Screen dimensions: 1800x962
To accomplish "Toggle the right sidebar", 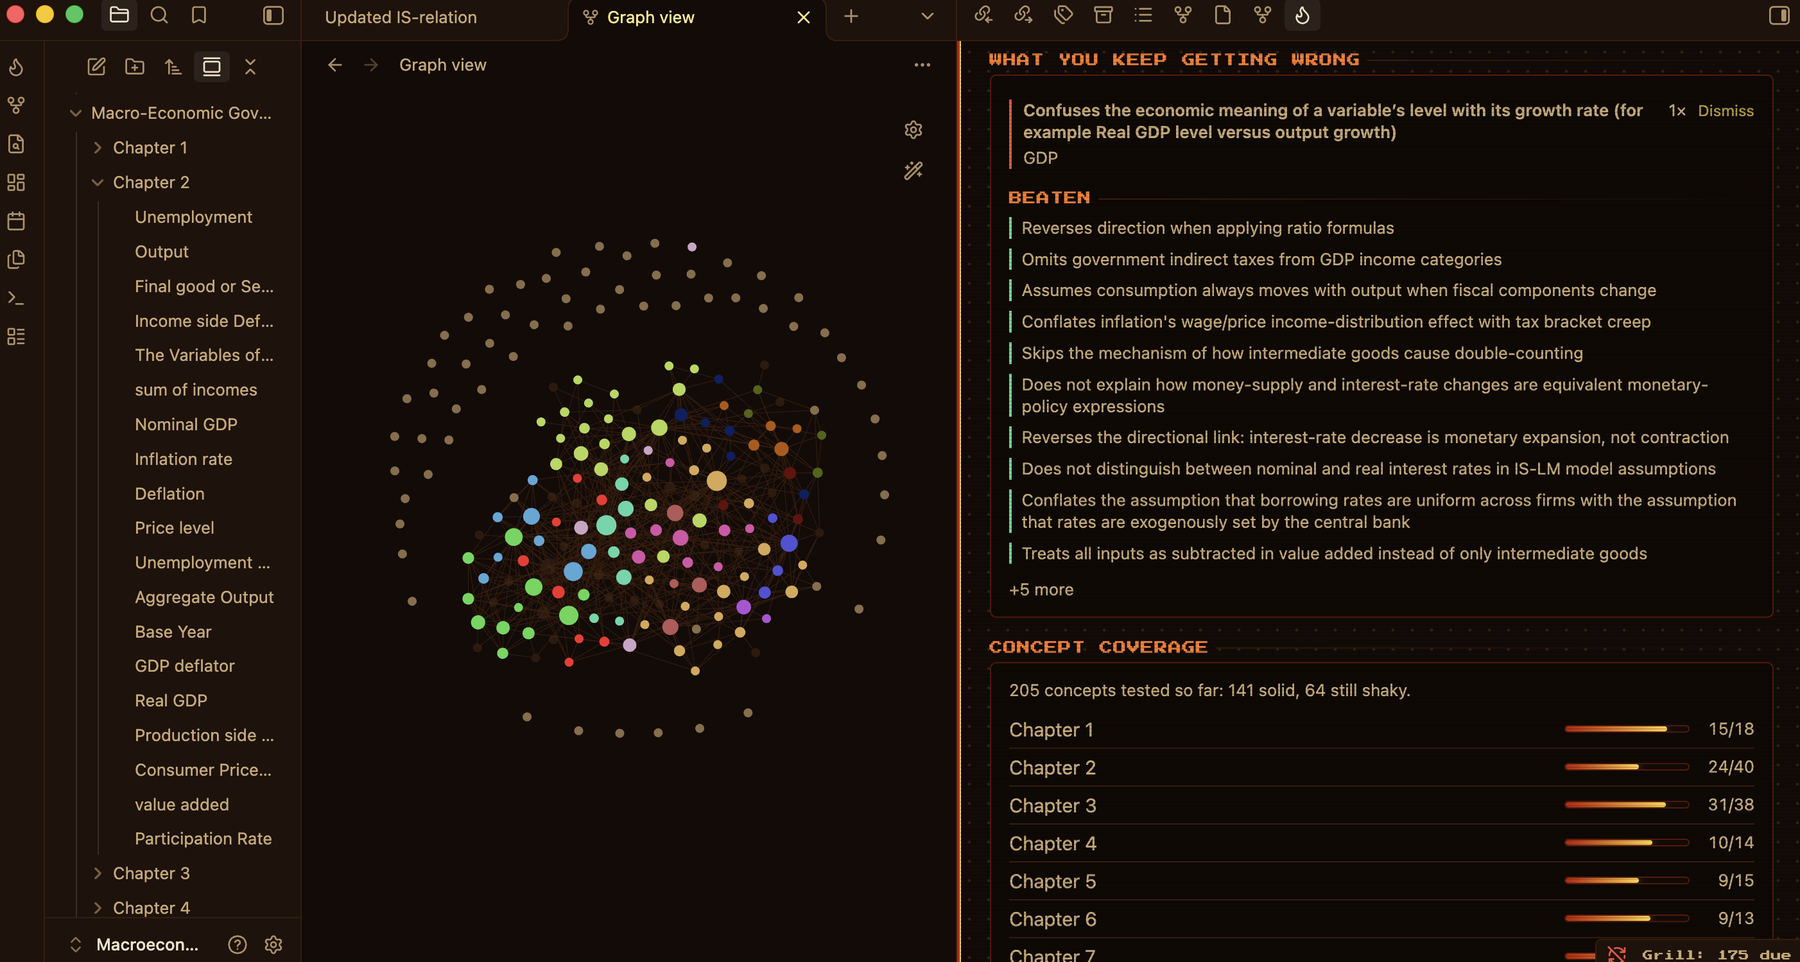I will 1779,15.
